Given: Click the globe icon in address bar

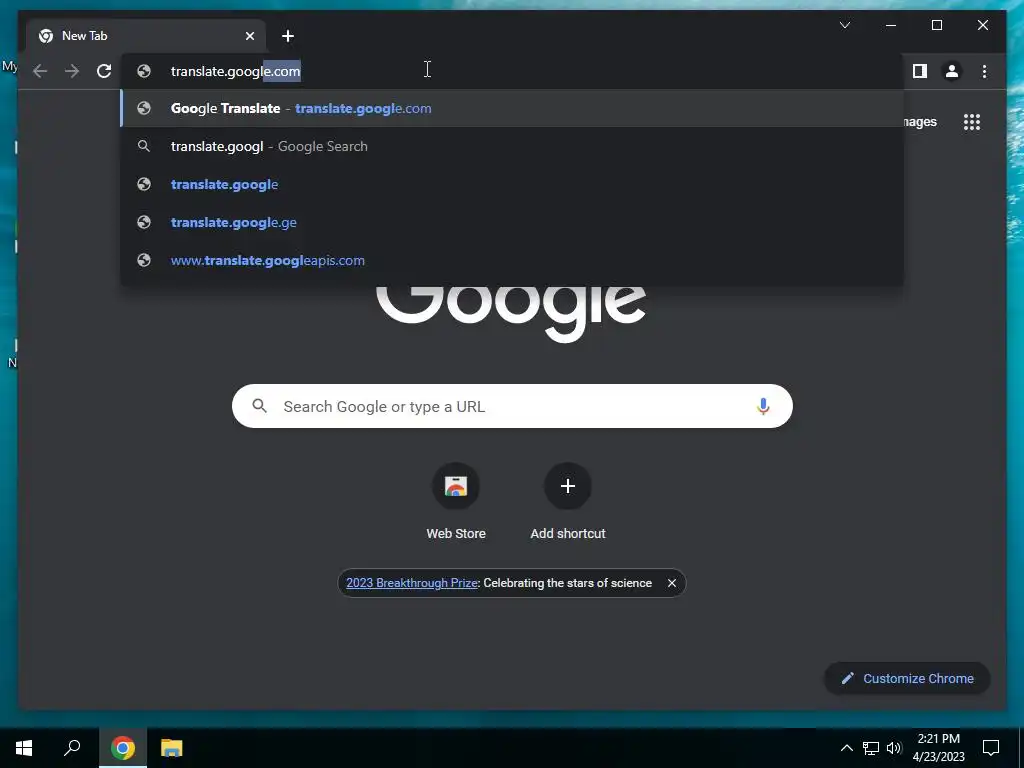Looking at the screenshot, I should 144,71.
